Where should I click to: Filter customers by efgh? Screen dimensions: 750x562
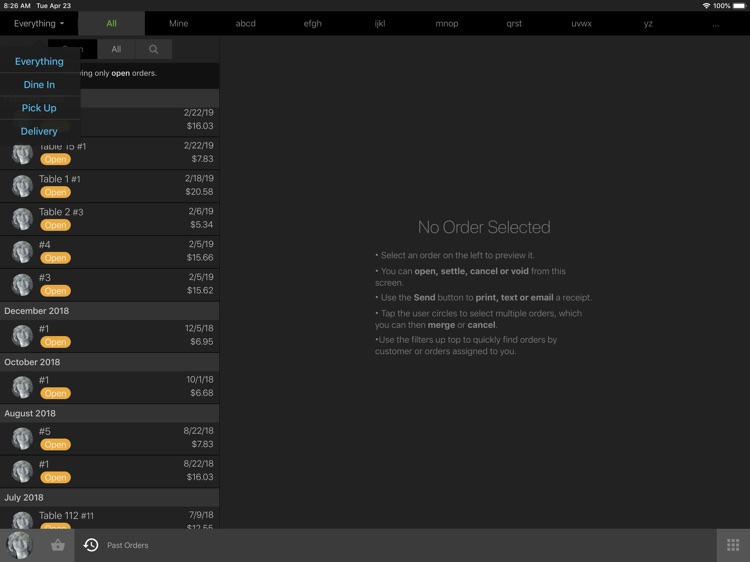point(312,23)
